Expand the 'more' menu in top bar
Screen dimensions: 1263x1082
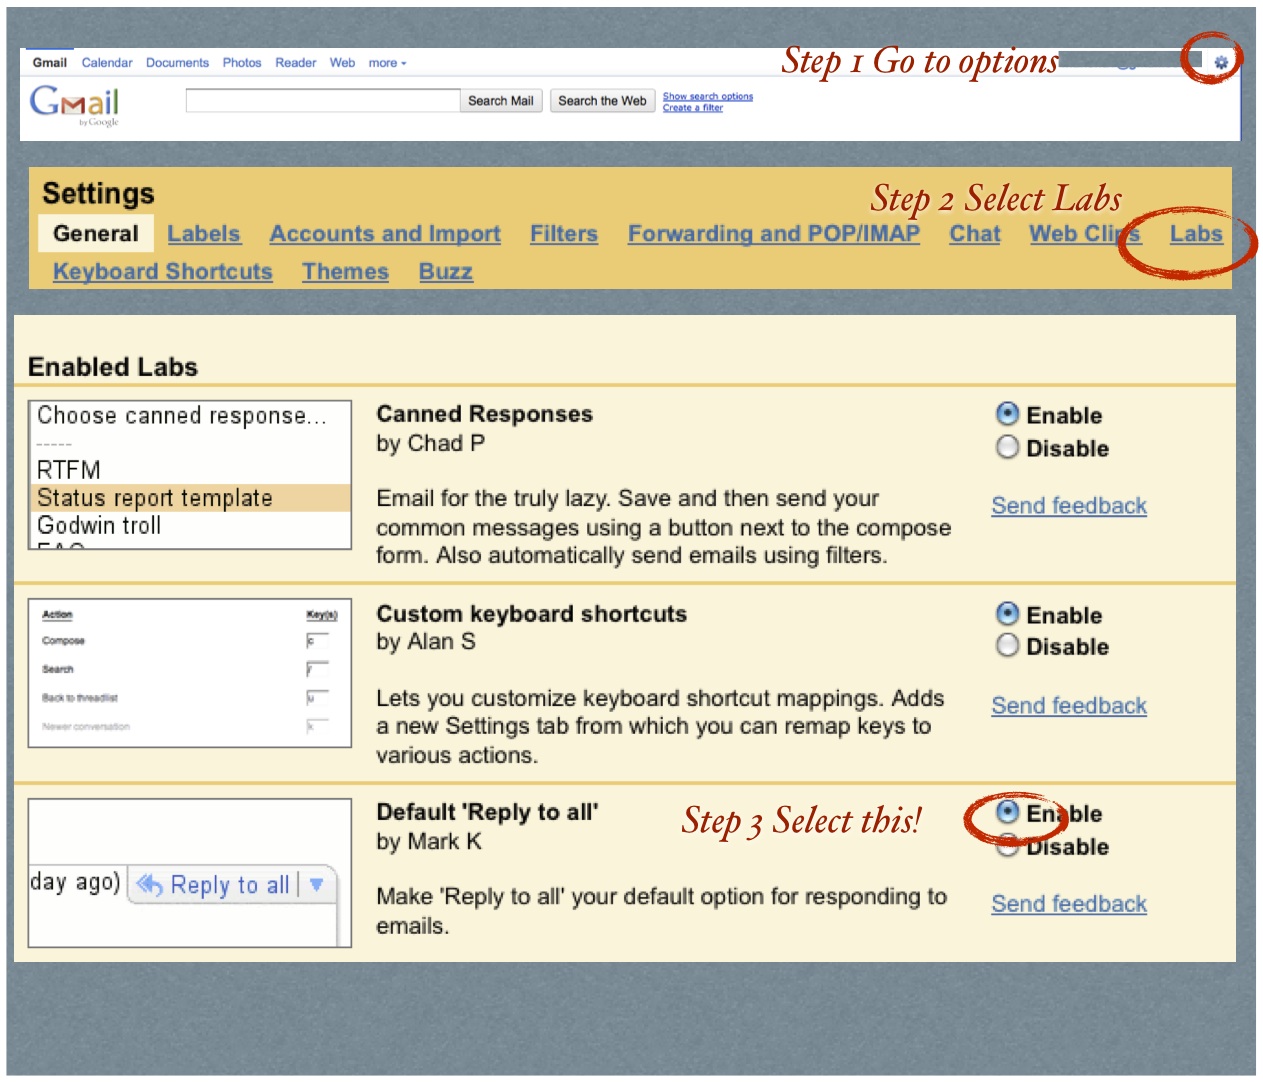click(387, 63)
